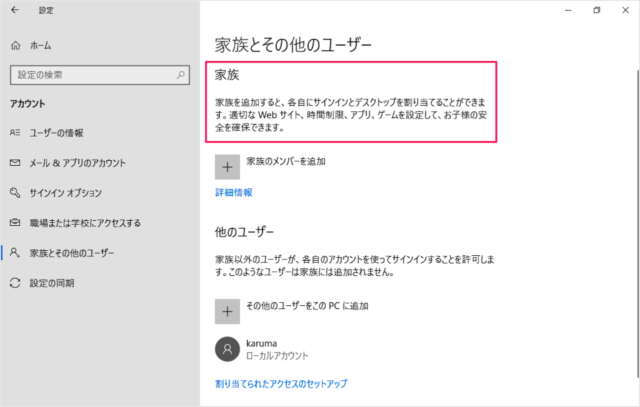
Task: Click the back arrow in Settings header
Action: 15,11
